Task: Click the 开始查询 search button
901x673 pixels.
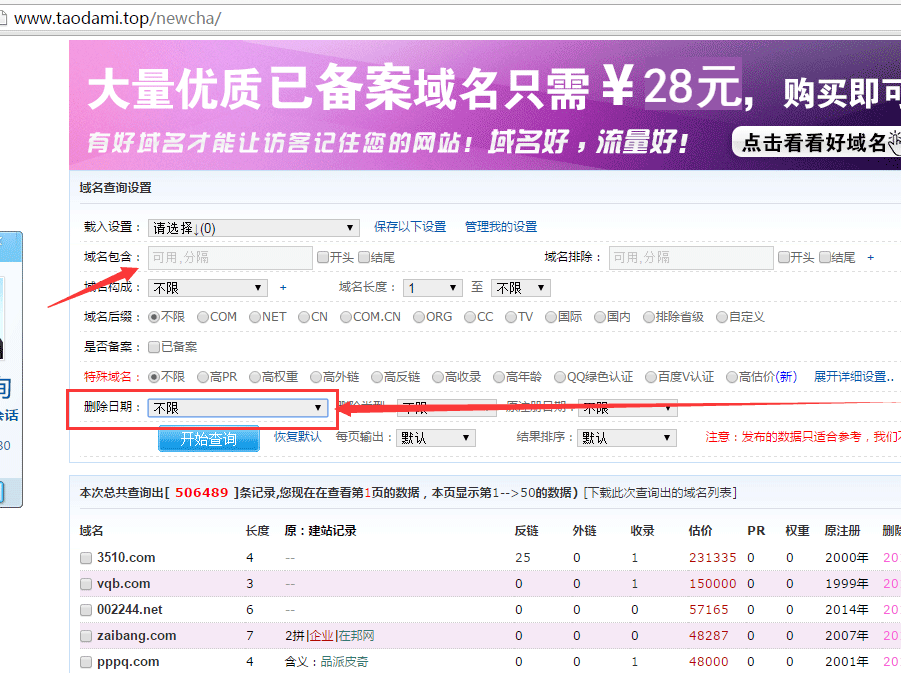Action: pyautogui.click(x=208, y=438)
